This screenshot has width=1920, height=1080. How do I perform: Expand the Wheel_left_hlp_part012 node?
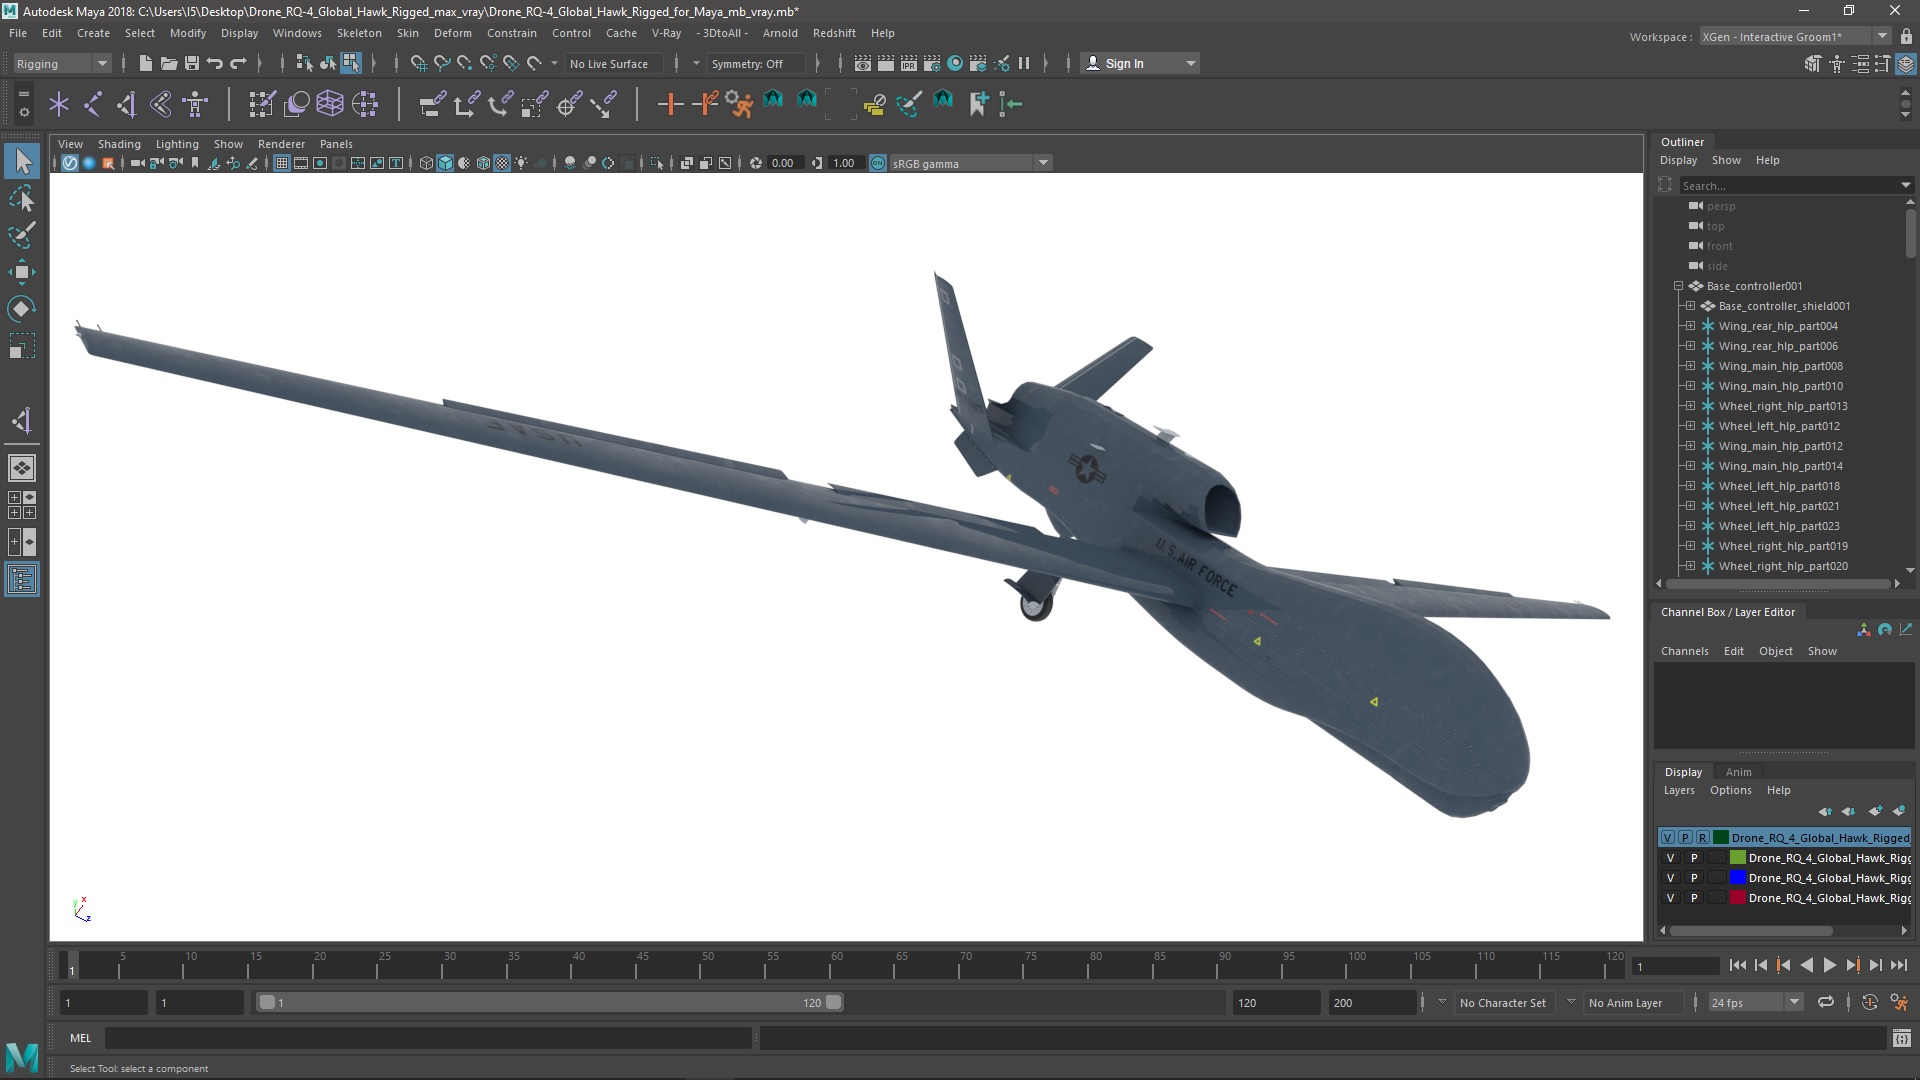pyautogui.click(x=1690, y=426)
